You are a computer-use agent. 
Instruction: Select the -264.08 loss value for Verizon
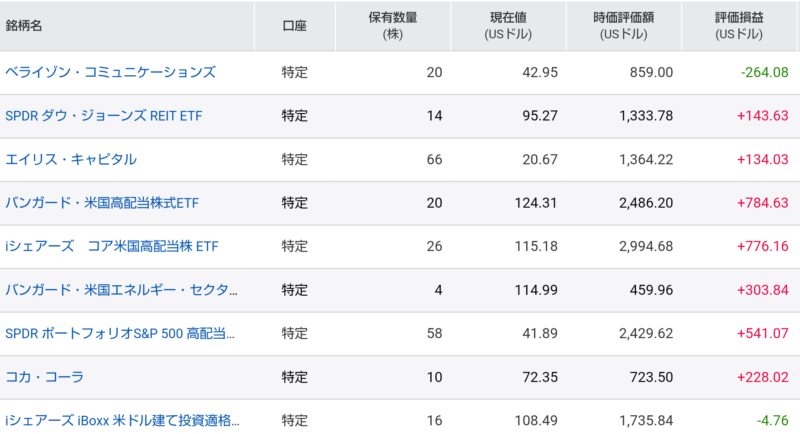pyautogui.click(x=765, y=72)
